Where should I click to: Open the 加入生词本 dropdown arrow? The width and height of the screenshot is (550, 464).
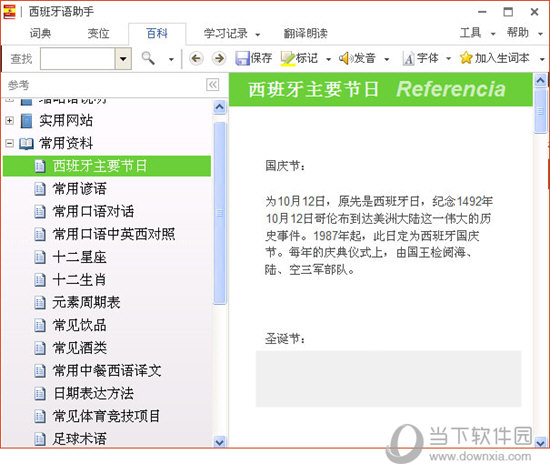(x=542, y=59)
